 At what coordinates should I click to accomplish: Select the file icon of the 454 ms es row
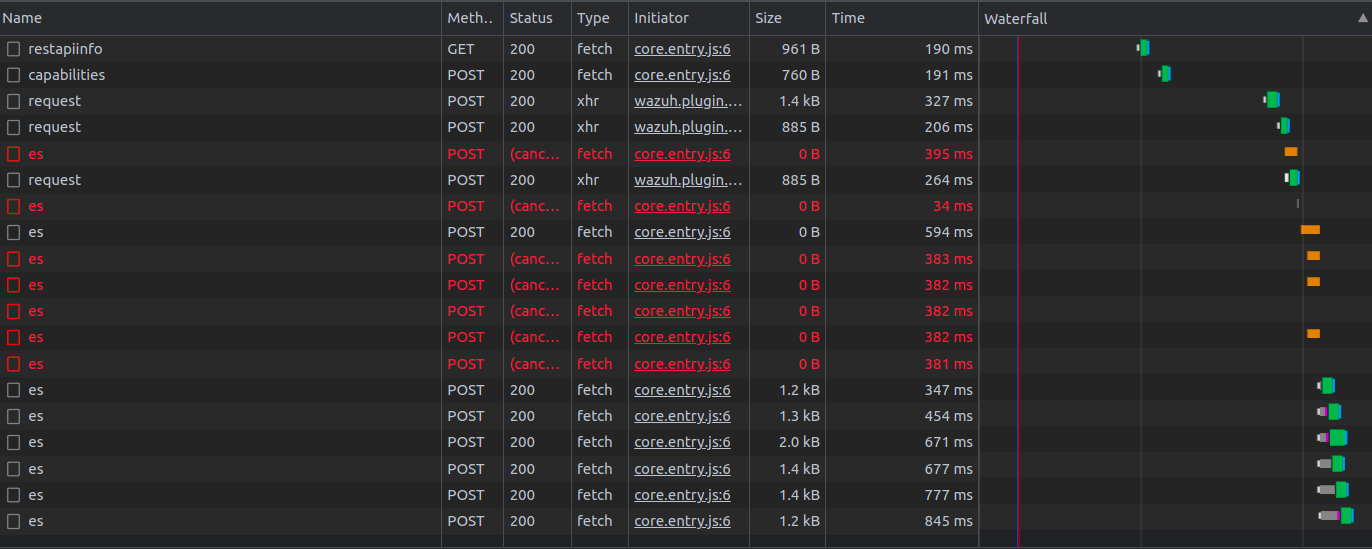click(13, 416)
